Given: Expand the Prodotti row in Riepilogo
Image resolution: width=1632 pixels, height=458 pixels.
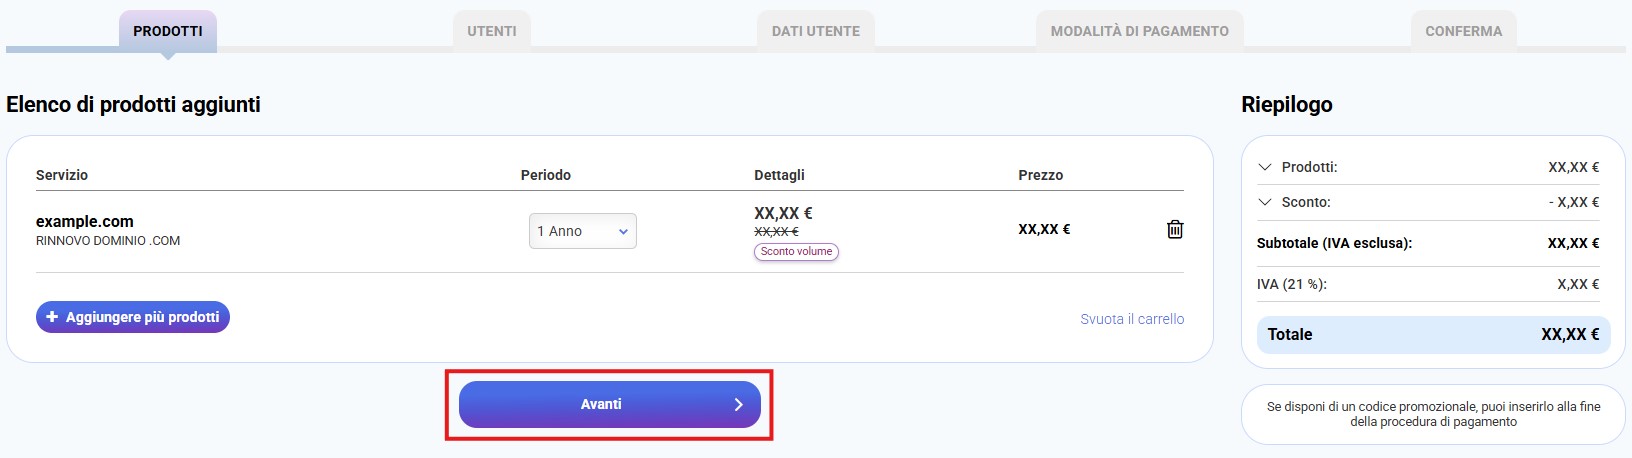Looking at the screenshot, I should point(1265,167).
